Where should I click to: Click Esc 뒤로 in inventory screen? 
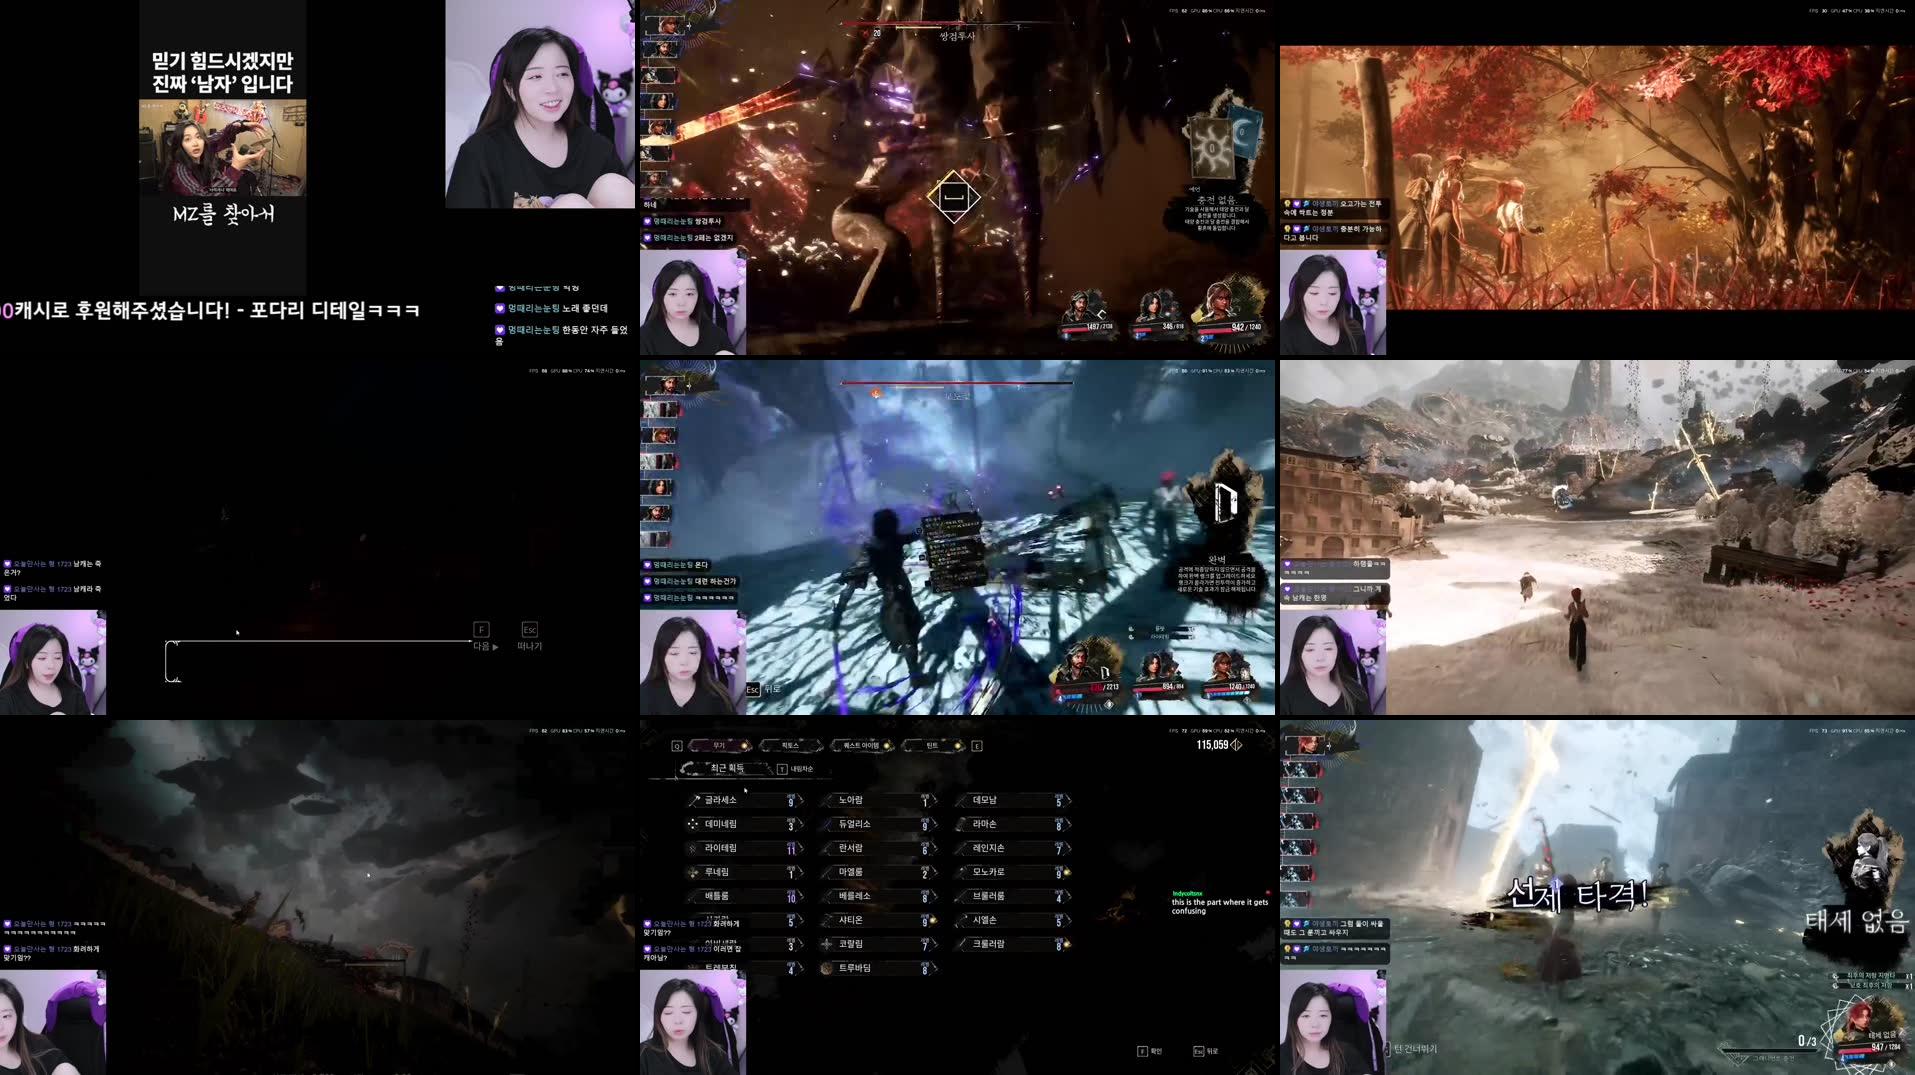(x=1206, y=1051)
